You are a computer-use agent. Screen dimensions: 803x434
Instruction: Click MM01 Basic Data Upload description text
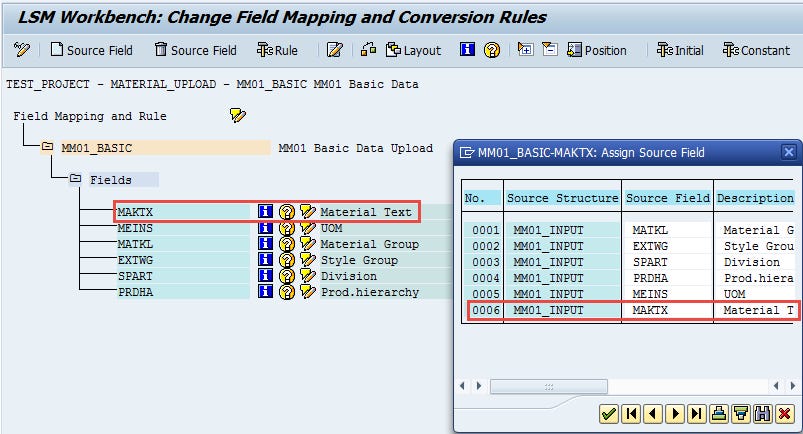(355, 148)
